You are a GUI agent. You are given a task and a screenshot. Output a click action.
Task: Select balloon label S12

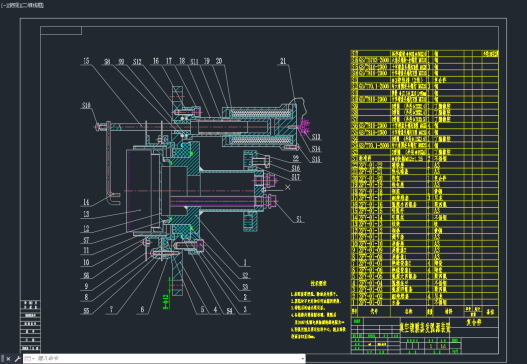137,62
